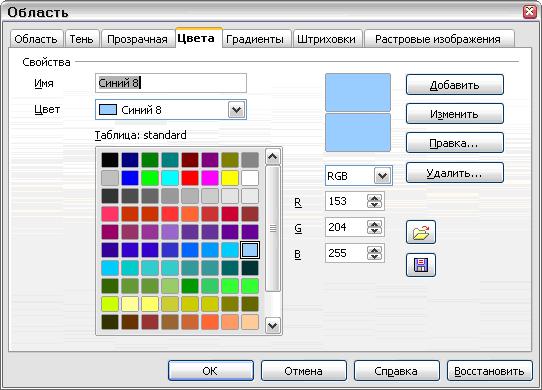Pick the magenta swatch in second row
Viewport: 542px width, 390px height.
[210, 178]
